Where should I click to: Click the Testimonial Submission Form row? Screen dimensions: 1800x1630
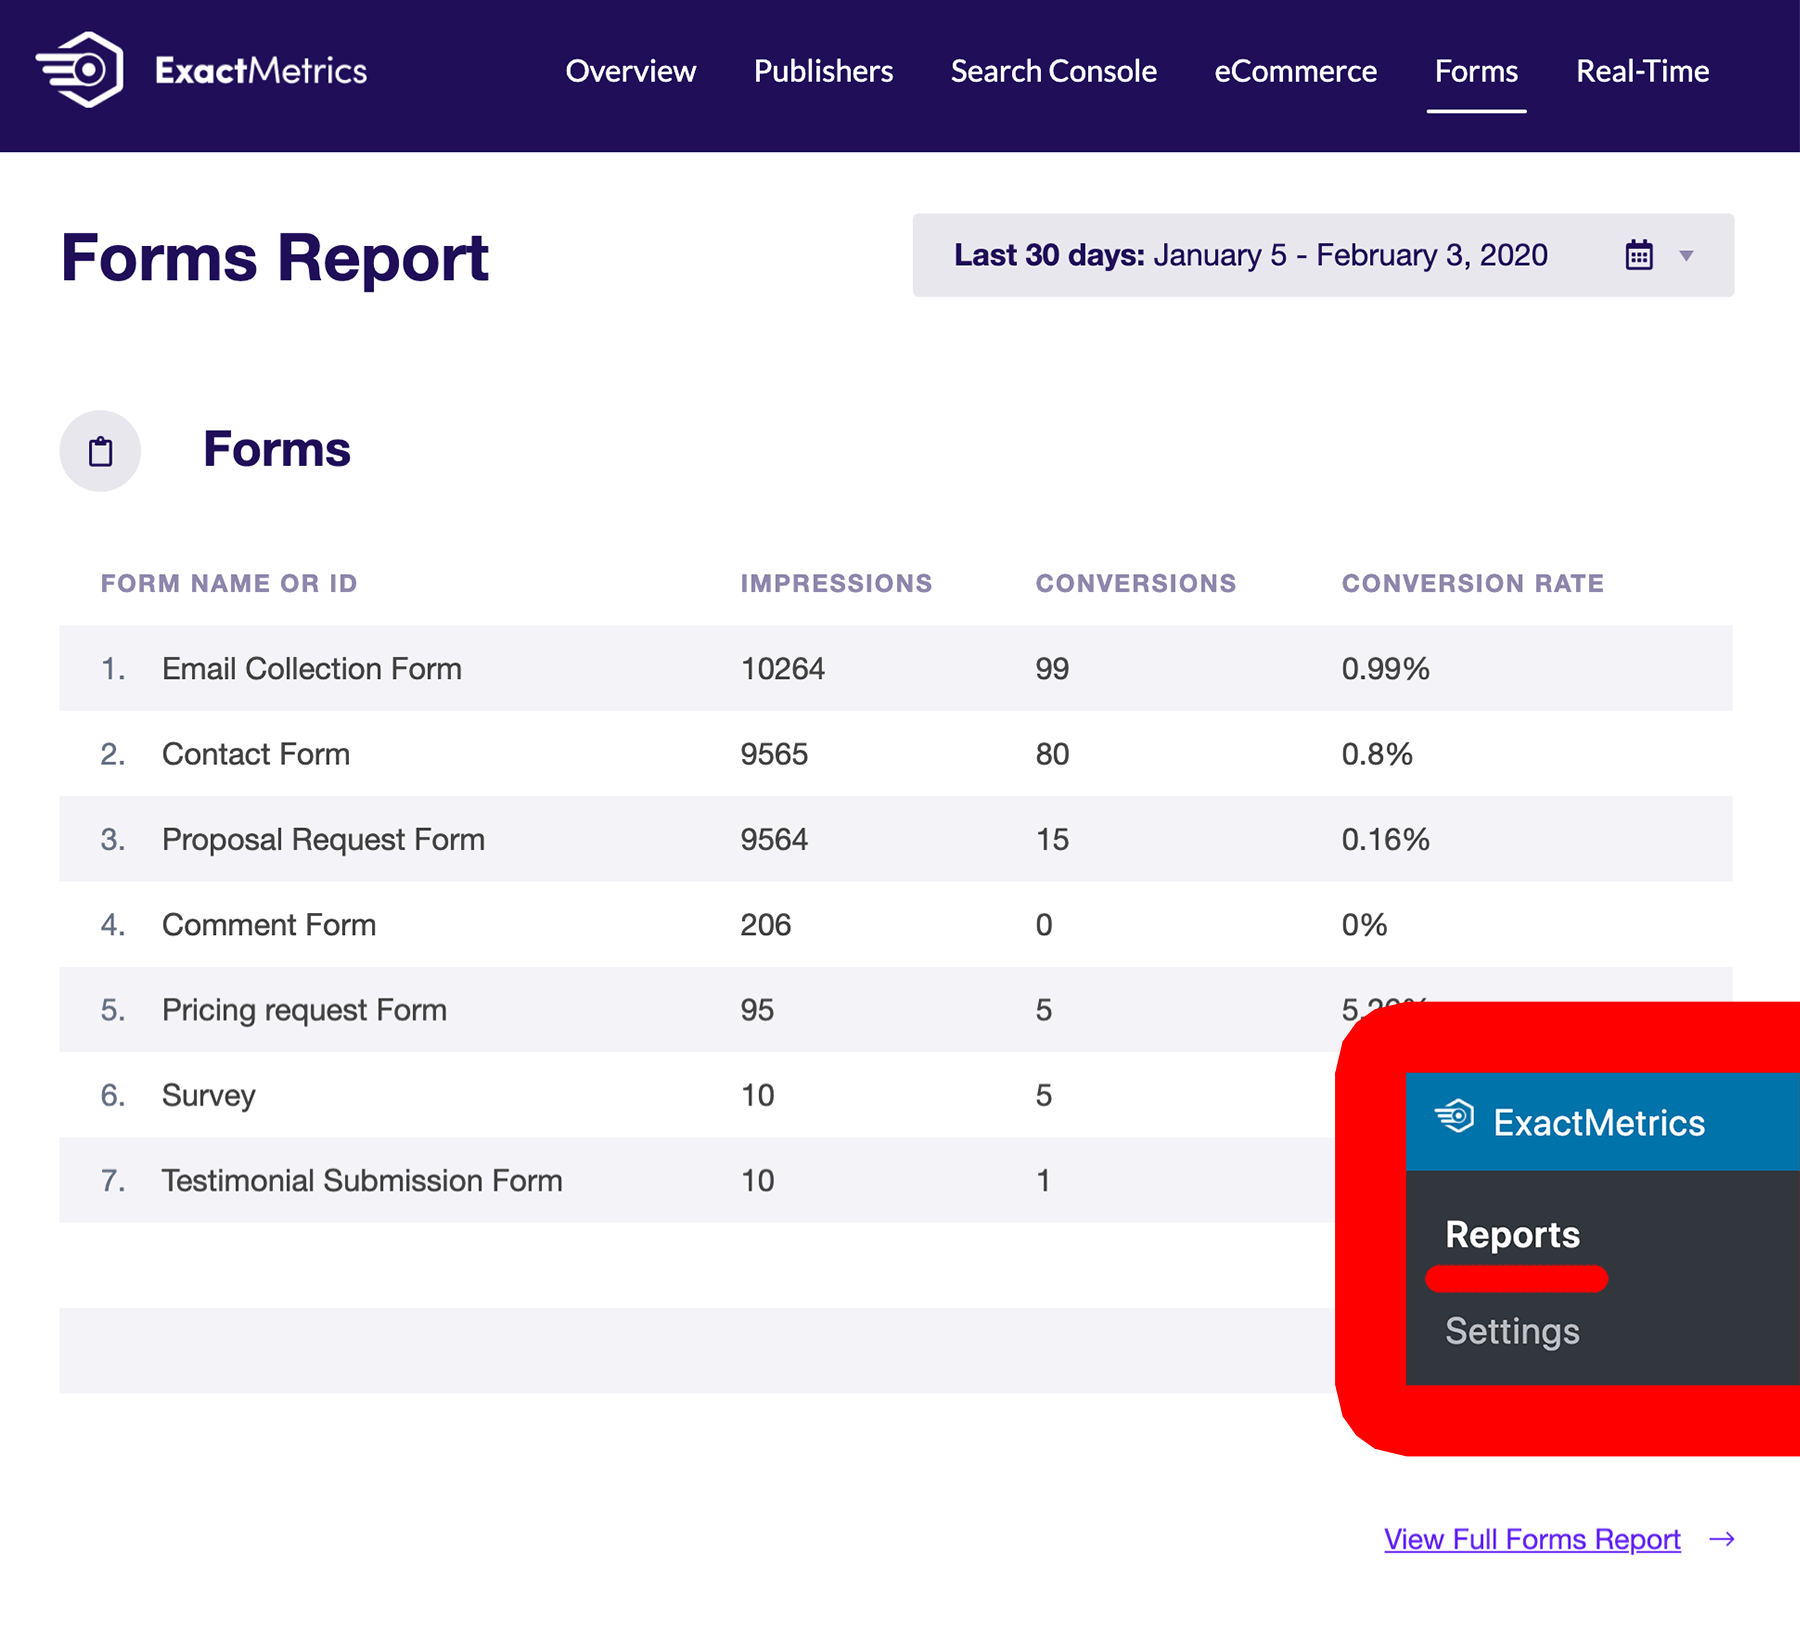362,1180
